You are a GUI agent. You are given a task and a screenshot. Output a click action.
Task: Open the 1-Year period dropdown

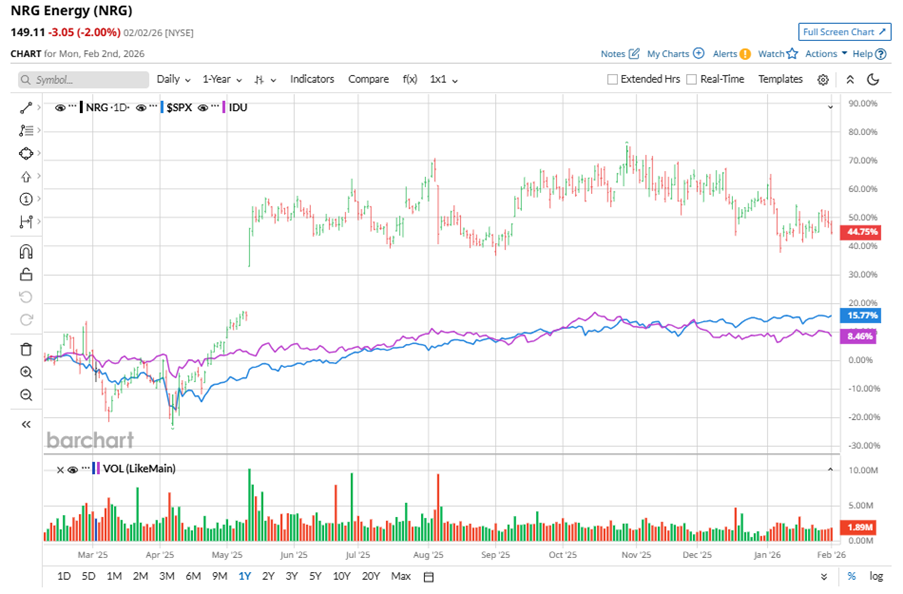click(x=222, y=80)
